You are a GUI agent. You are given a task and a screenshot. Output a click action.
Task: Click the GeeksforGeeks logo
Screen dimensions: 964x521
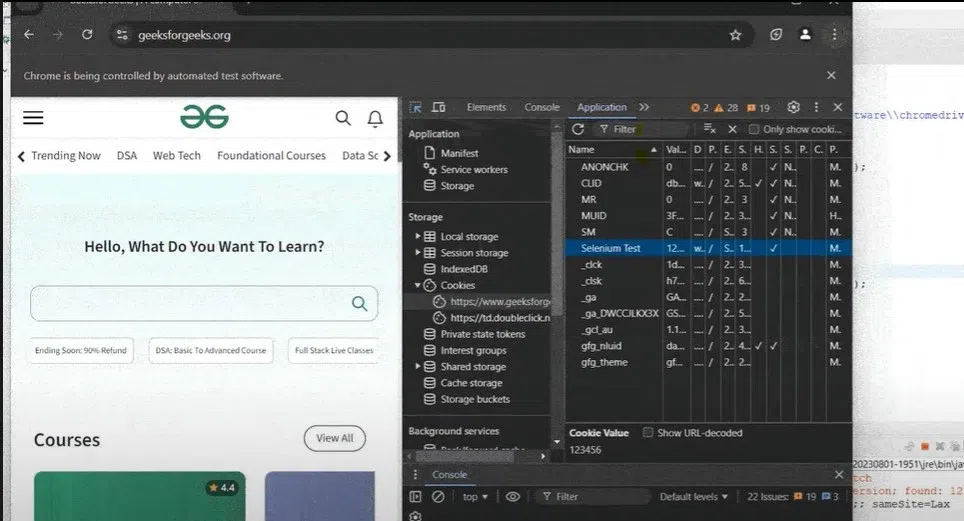(205, 117)
